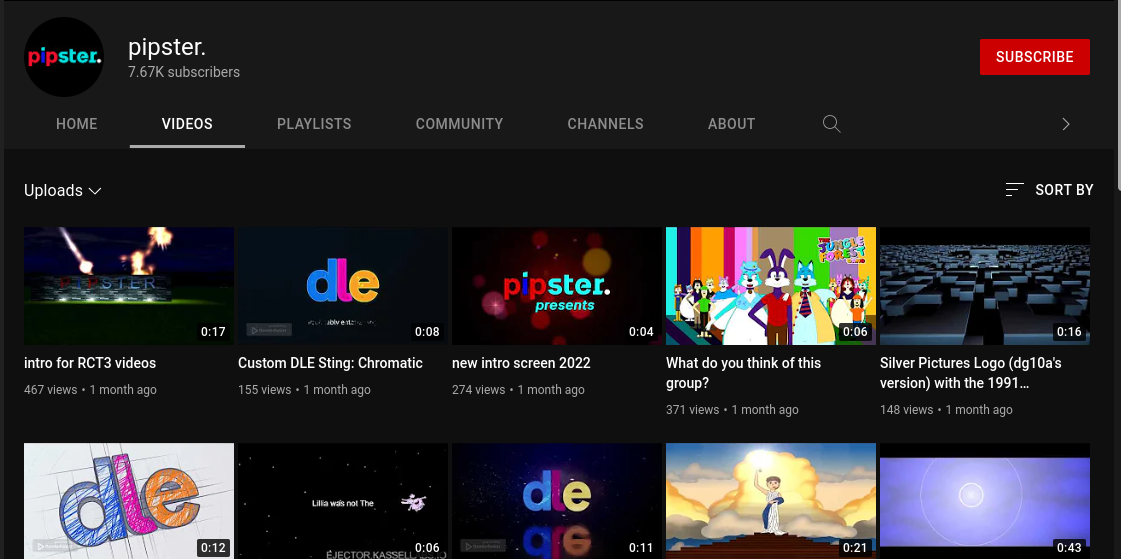
Task: Subscribe to the pipster channel
Action: pos(1034,57)
